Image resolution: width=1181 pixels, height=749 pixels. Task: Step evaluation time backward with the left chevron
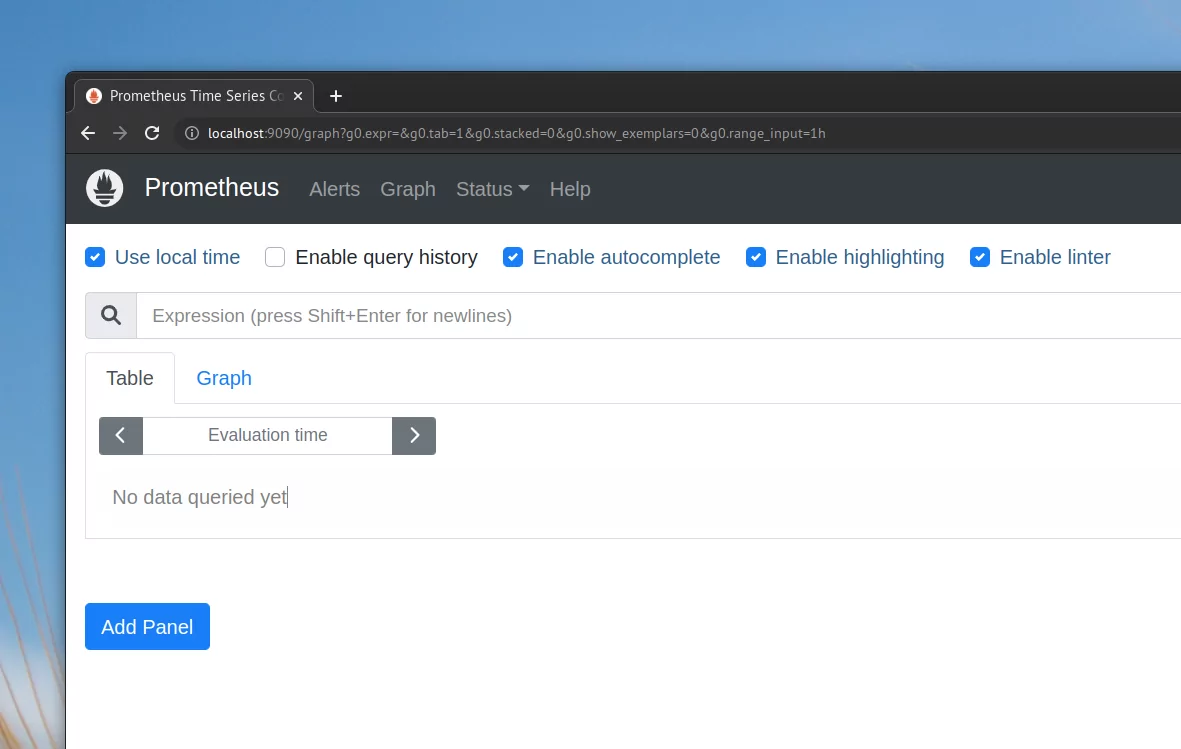pyautogui.click(x=121, y=436)
